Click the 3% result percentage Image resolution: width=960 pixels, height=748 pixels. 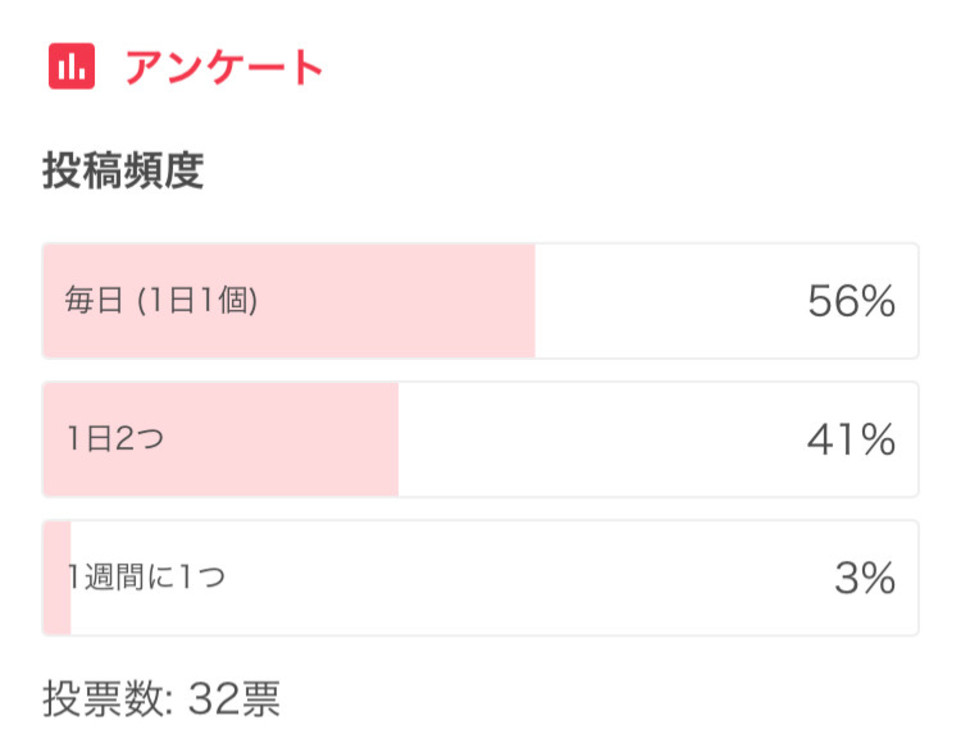[x=865, y=577]
